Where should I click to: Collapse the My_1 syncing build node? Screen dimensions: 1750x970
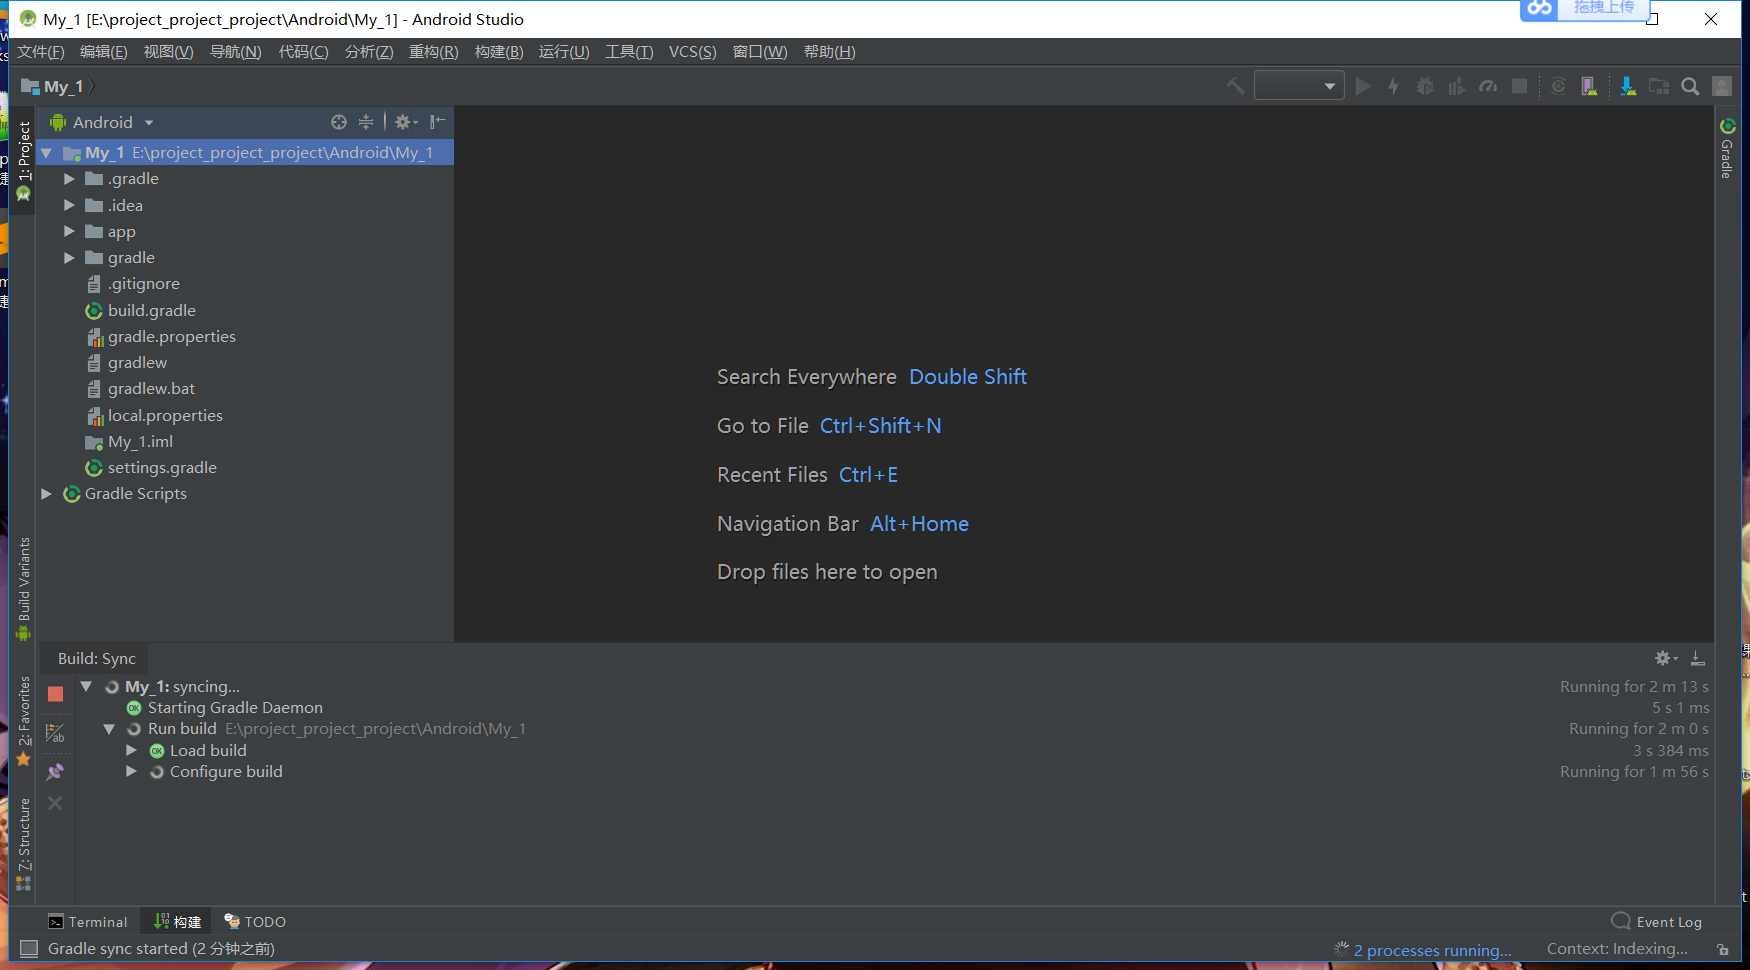tap(86, 686)
